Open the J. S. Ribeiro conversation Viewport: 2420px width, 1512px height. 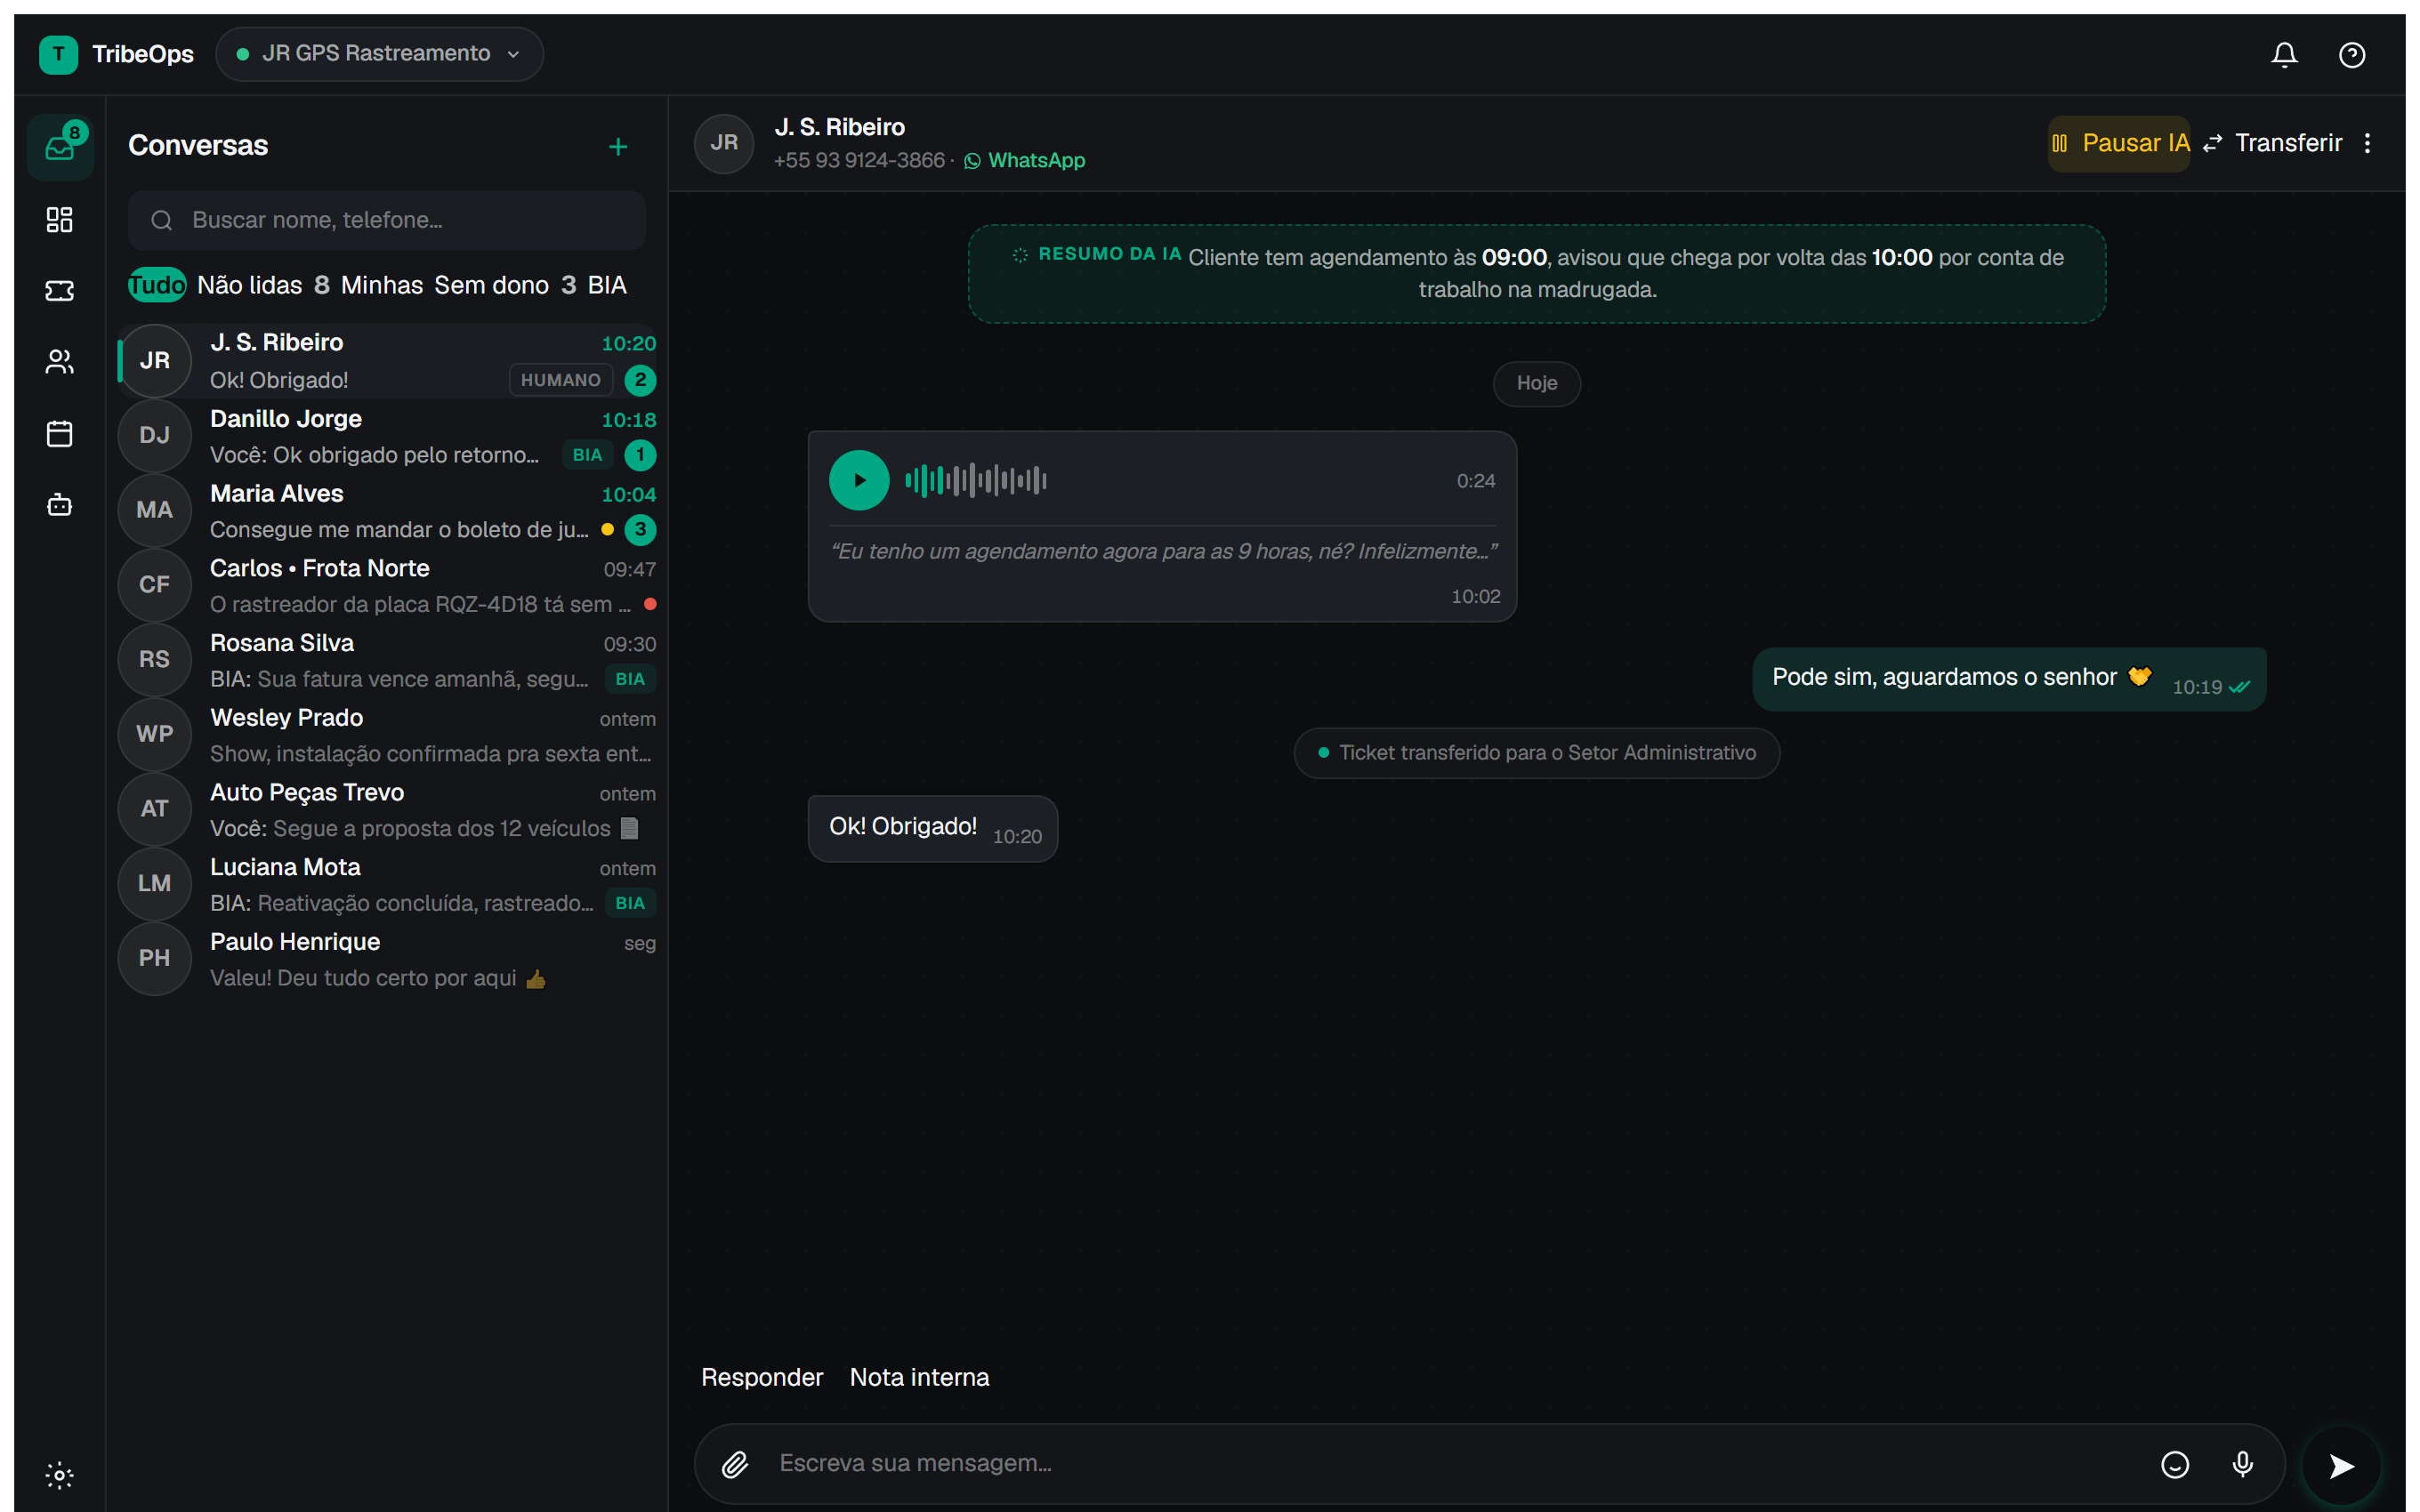387,361
